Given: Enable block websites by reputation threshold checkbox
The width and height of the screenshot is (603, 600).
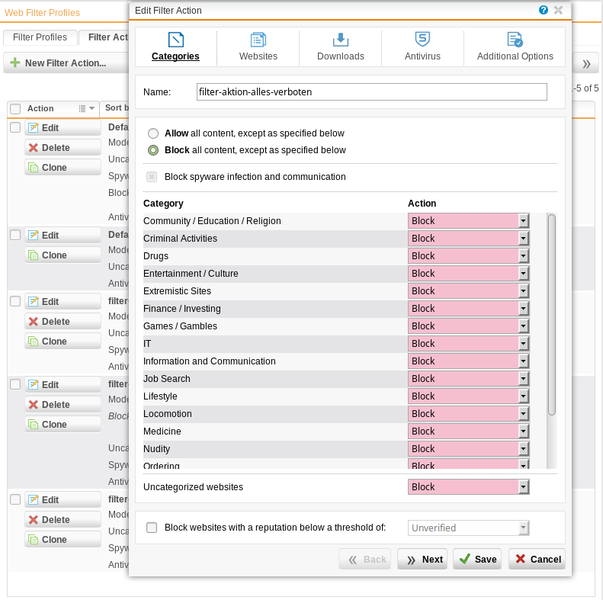Looking at the screenshot, I should coord(152,527).
